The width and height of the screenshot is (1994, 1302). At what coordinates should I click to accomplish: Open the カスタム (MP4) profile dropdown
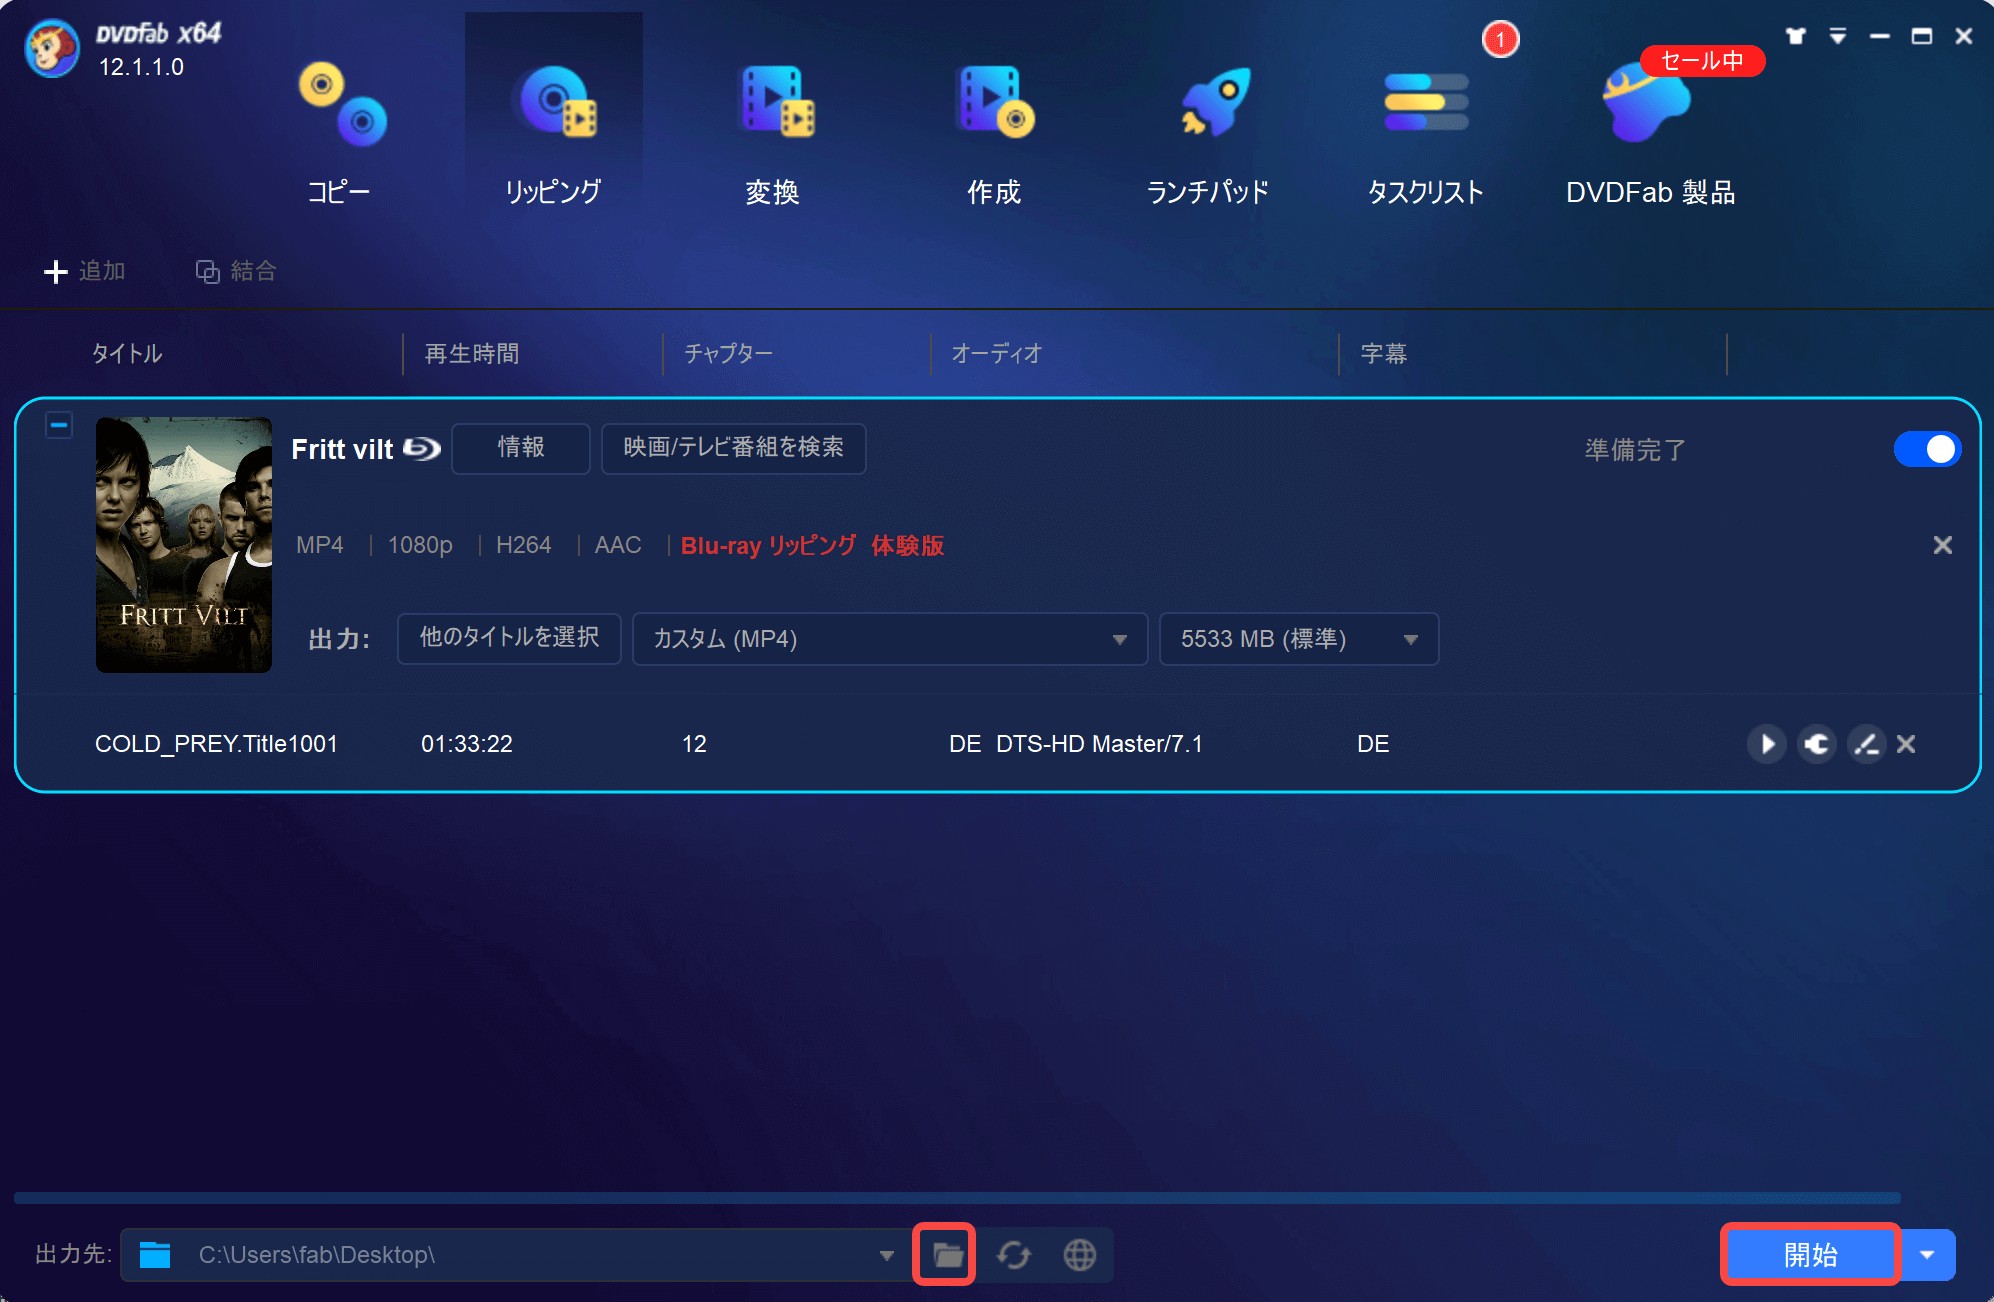click(x=890, y=638)
